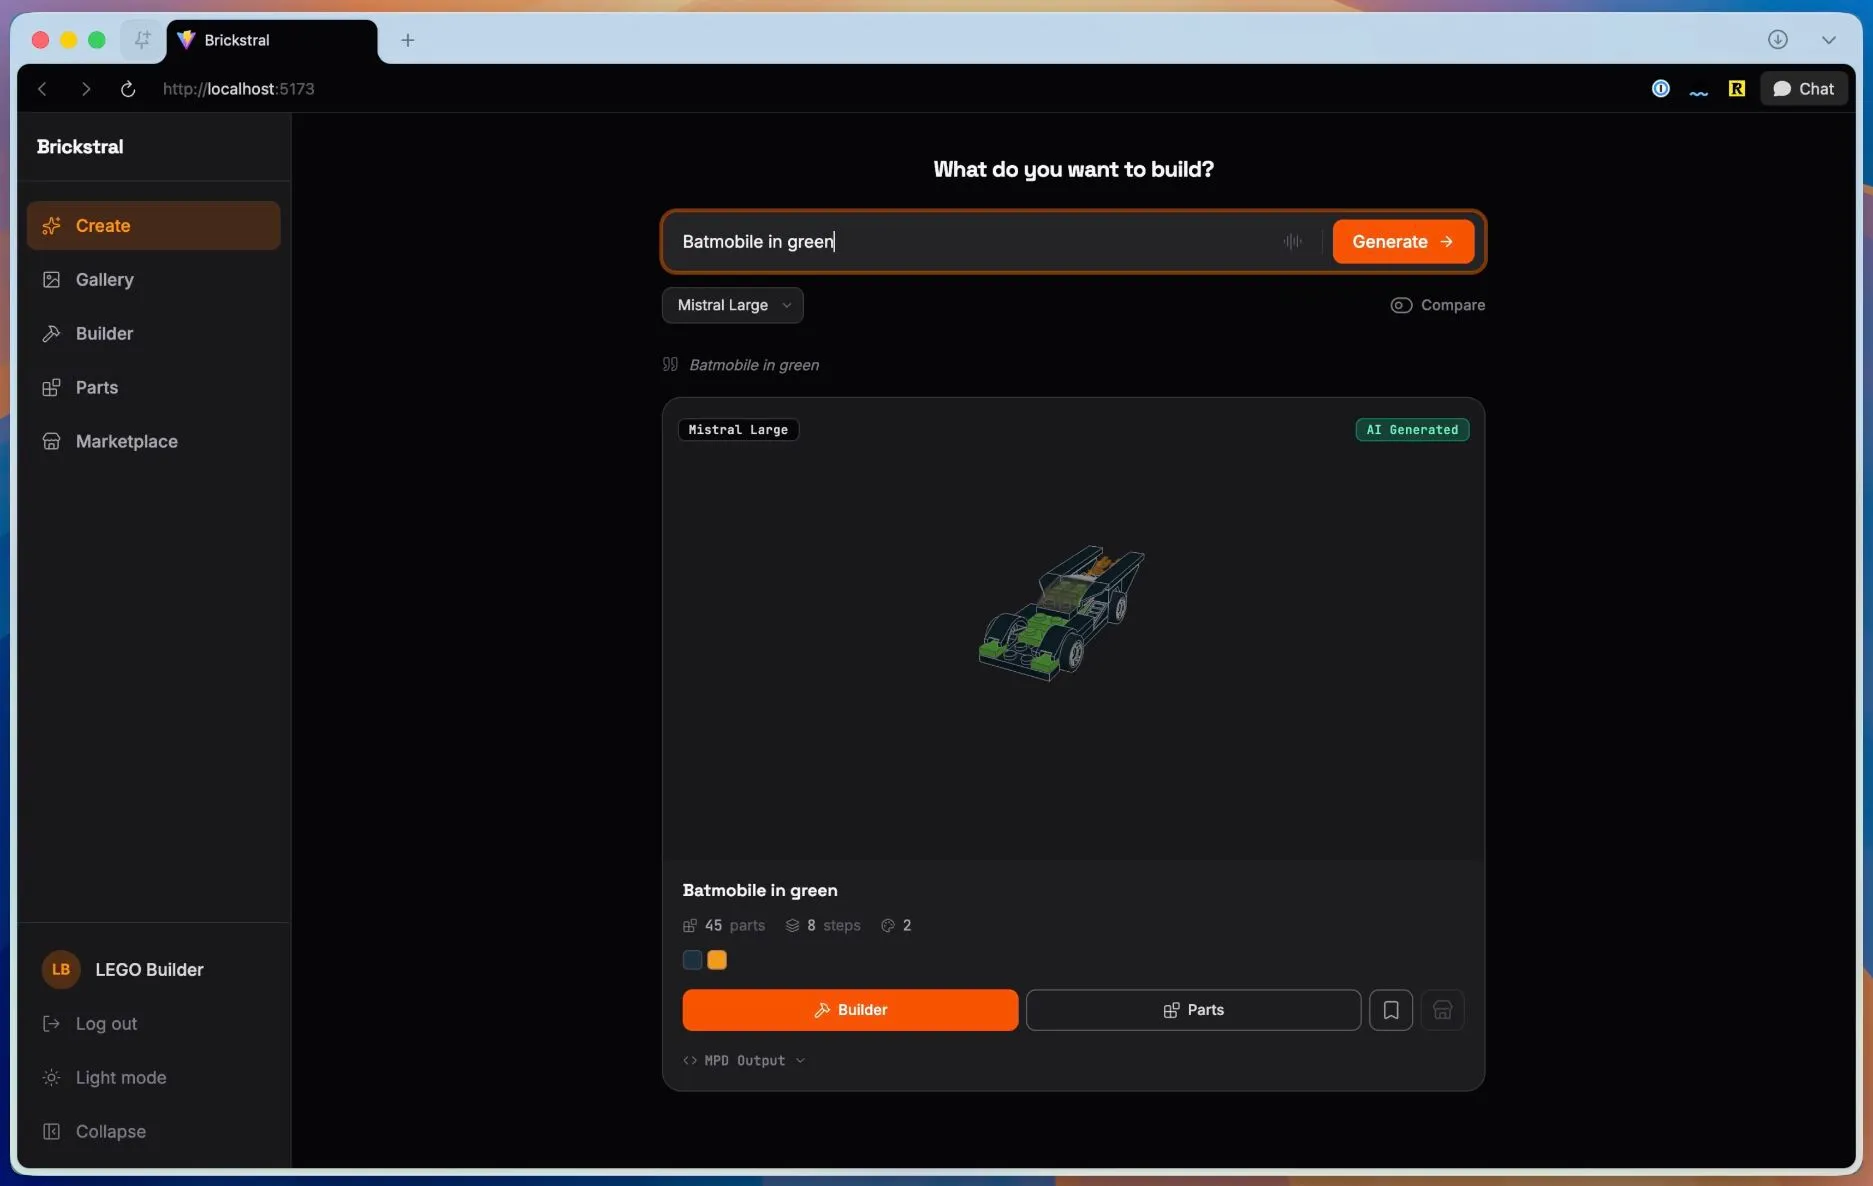Open the Chat panel button
The width and height of the screenshot is (1873, 1186).
(x=1803, y=89)
